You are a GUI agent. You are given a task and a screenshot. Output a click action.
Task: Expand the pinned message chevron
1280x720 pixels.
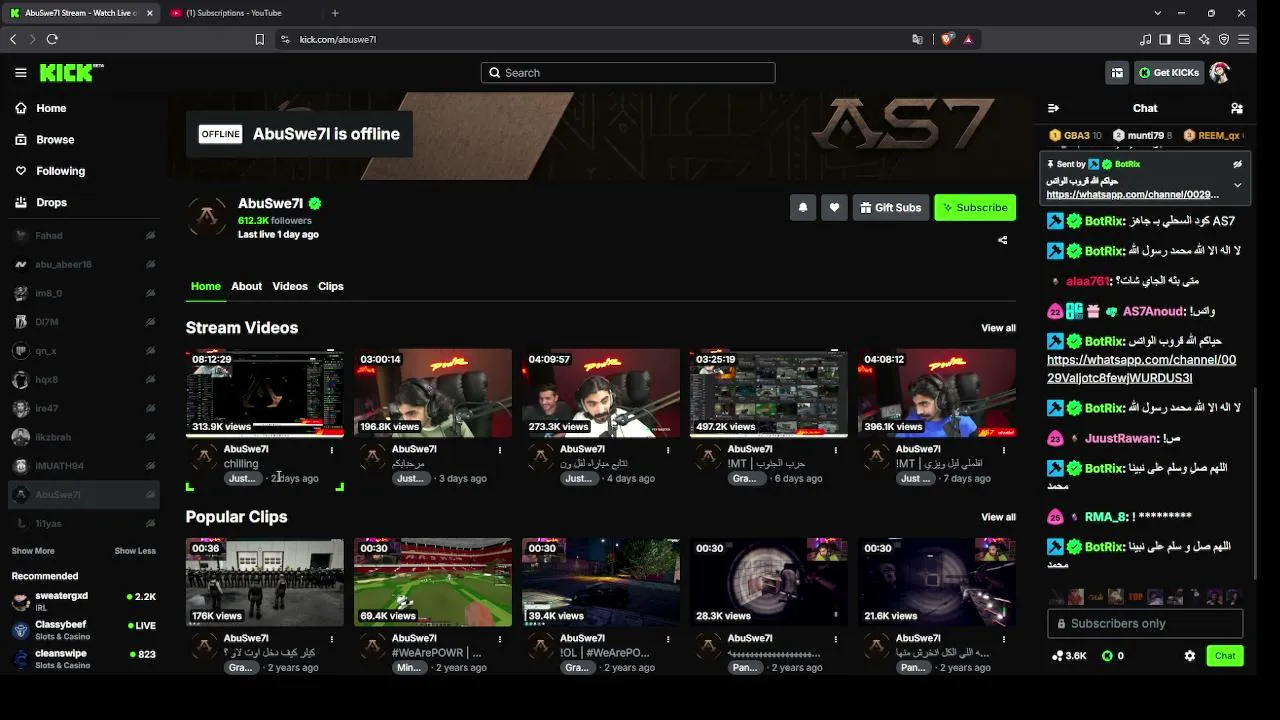[1237, 185]
